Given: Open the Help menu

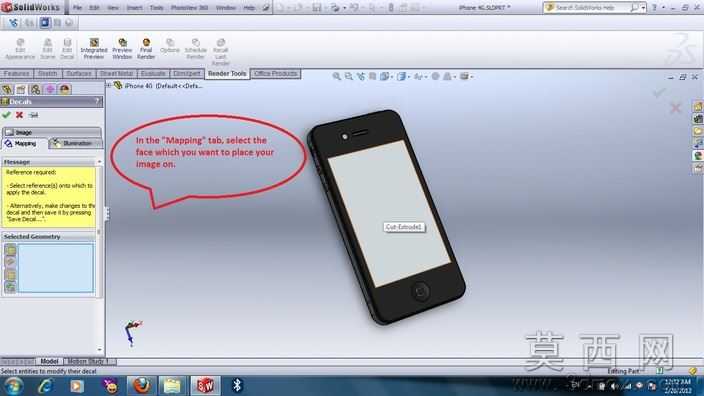Looking at the screenshot, I should pos(249,8).
